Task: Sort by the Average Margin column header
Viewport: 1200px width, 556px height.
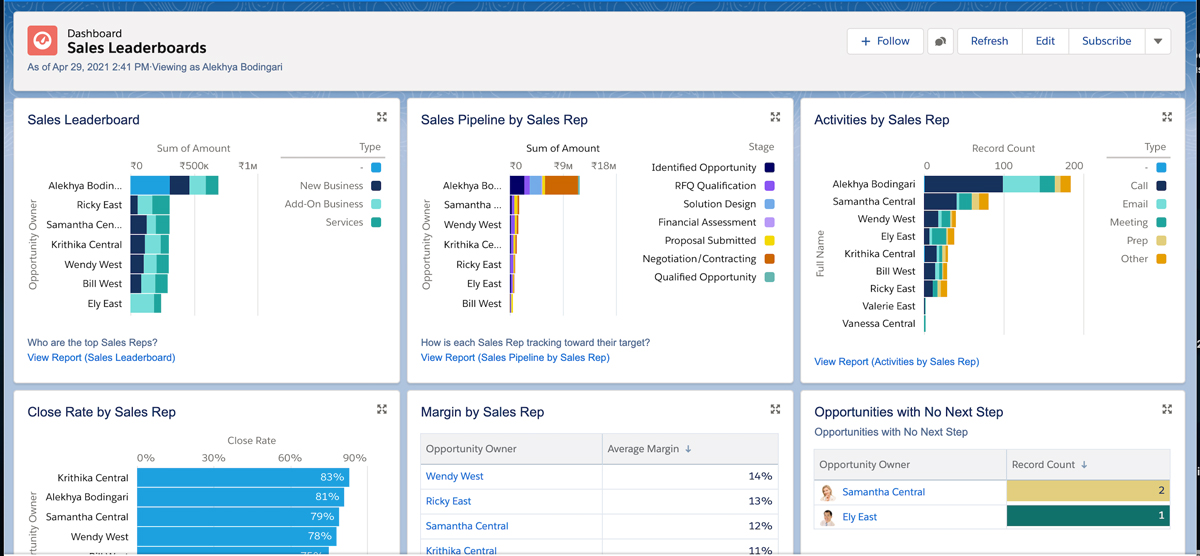Action: pos(648,449)
